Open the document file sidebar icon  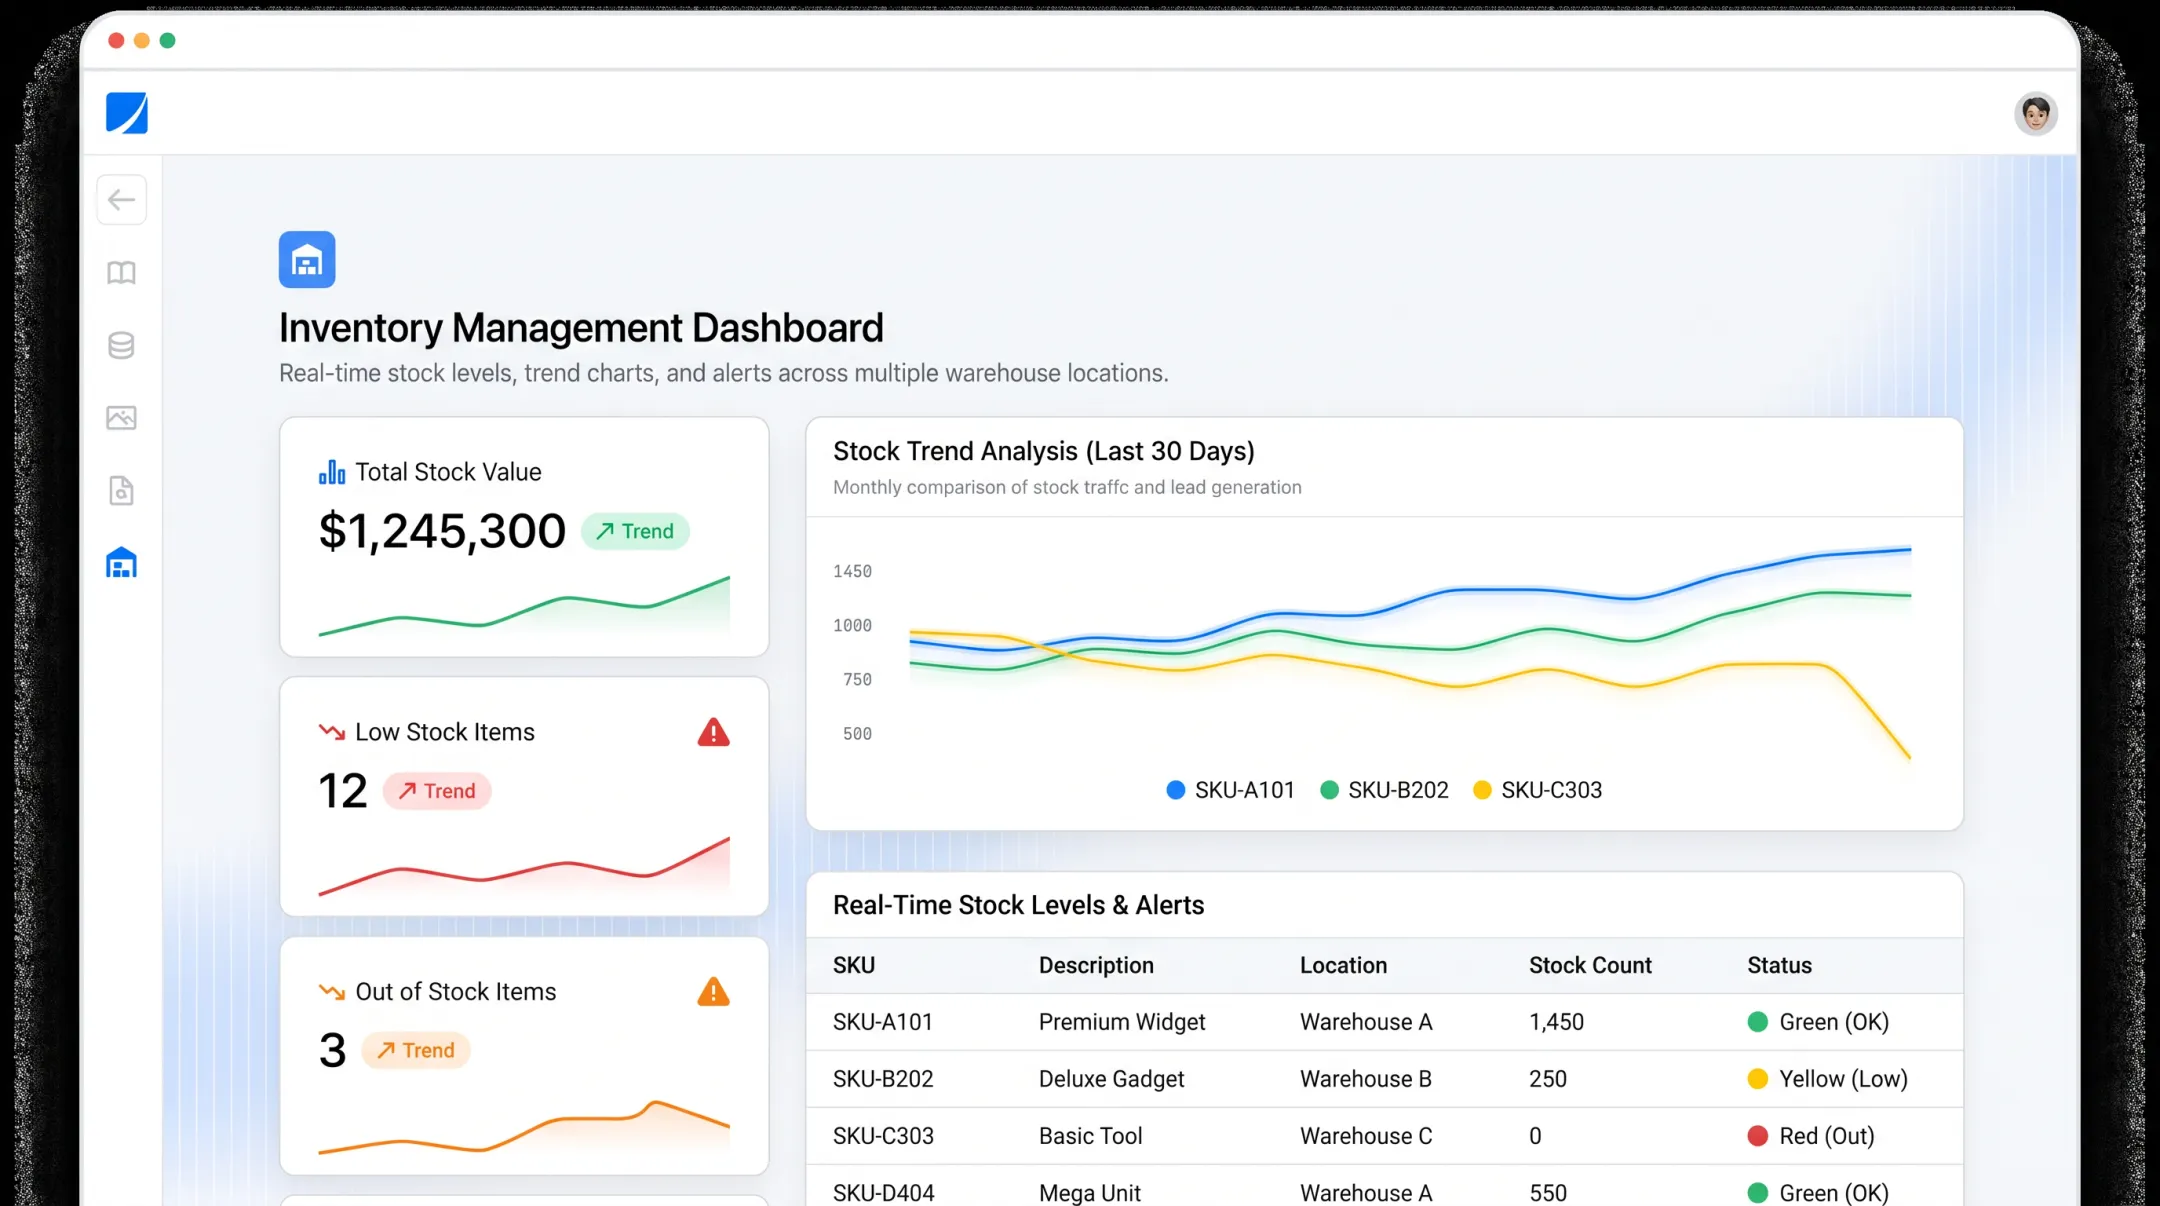coord(122,491)
